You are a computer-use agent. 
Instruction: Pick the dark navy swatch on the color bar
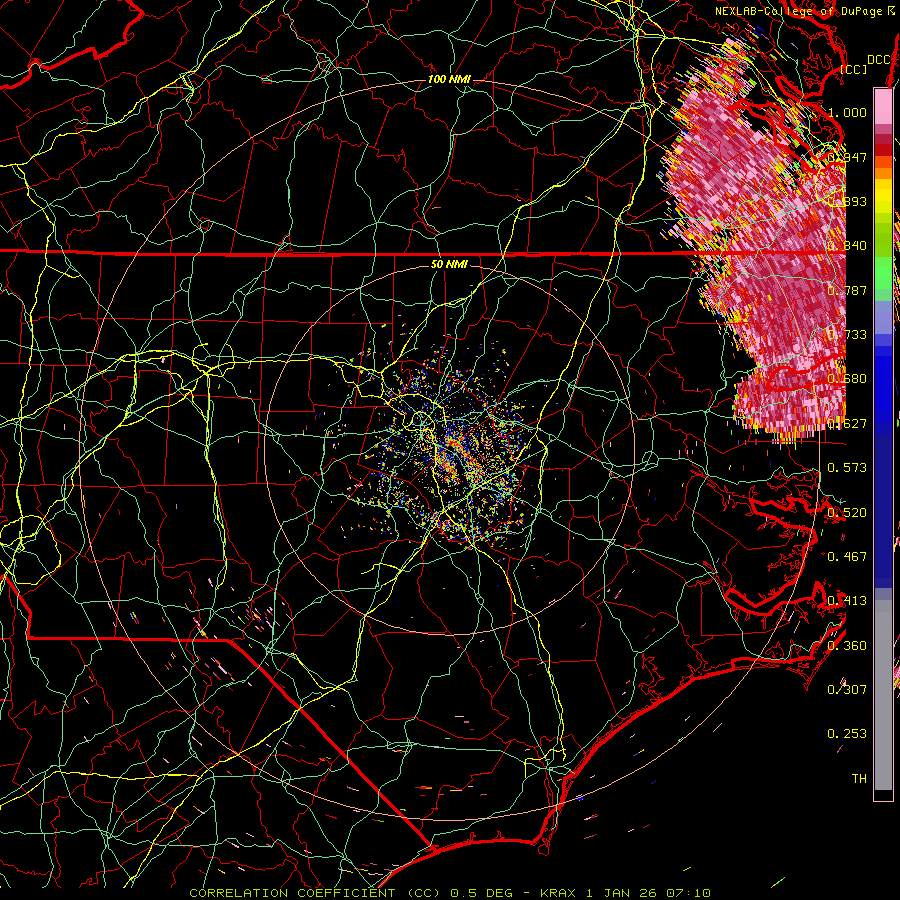(x=883, y=511)
